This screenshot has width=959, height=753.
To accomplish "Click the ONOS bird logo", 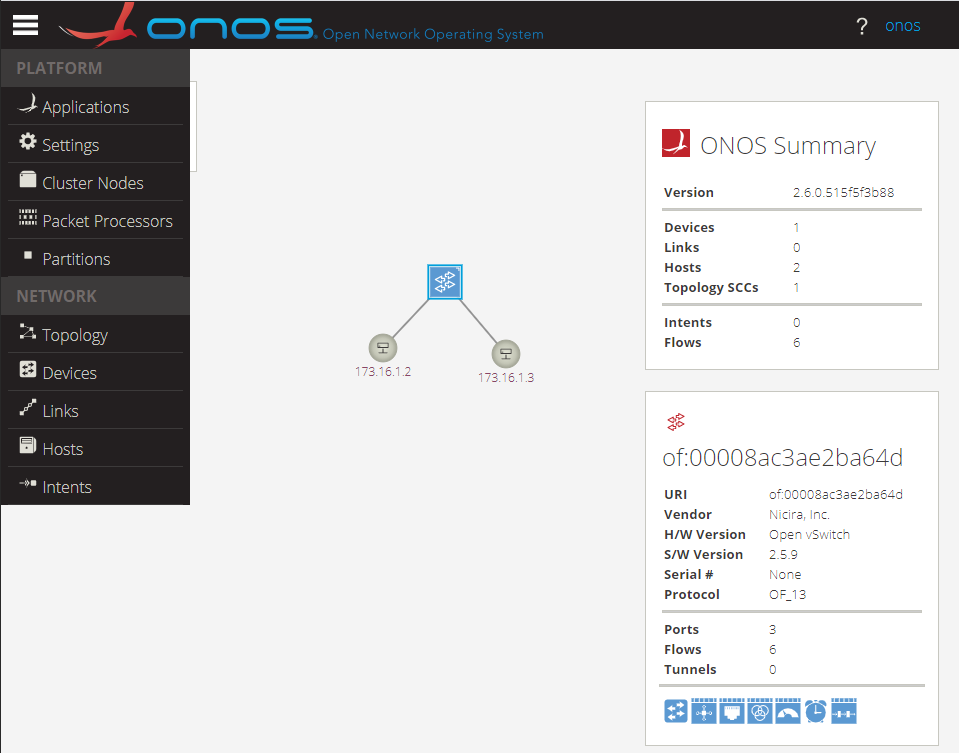I will click(98, 25).
